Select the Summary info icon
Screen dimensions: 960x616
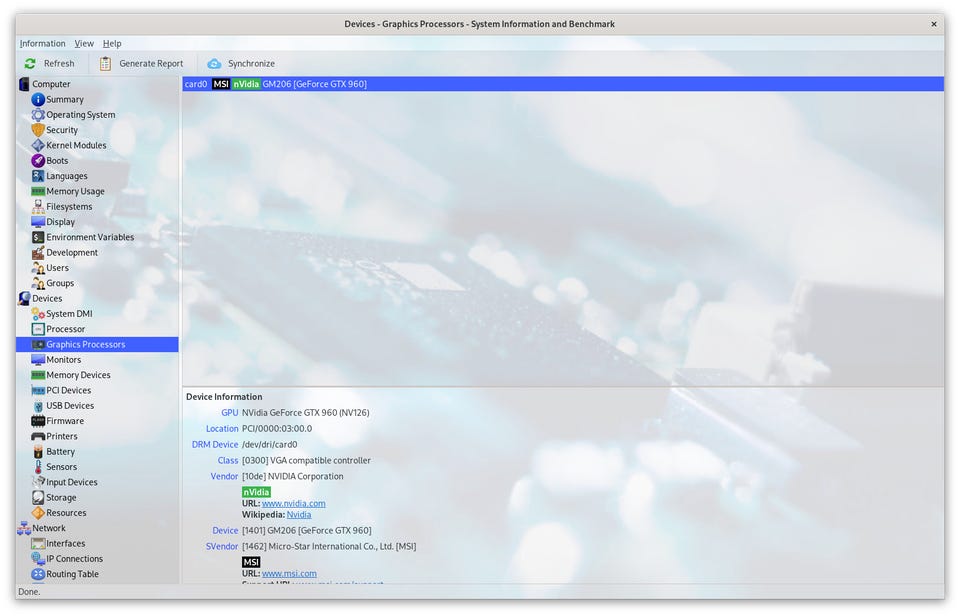(38, 99)
